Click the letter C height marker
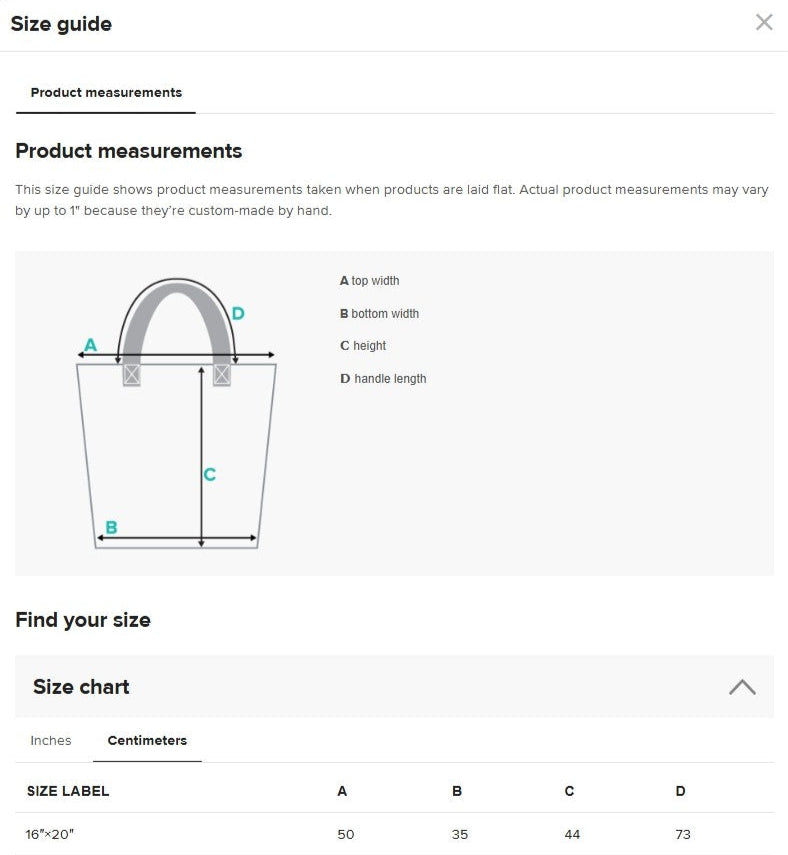This screenshot has height=855, width=788. point(210,475)
